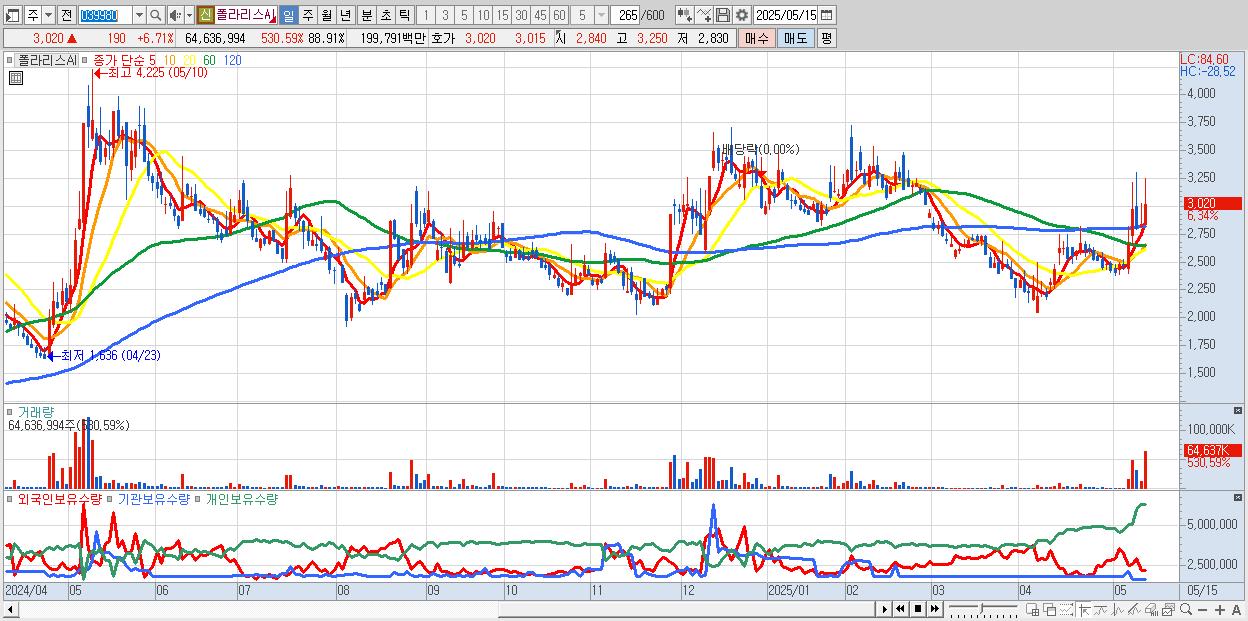This screenshot has height=621, width=1248.
Task: Click the fast-forward button in bottom bar
Action: point(934,609)
